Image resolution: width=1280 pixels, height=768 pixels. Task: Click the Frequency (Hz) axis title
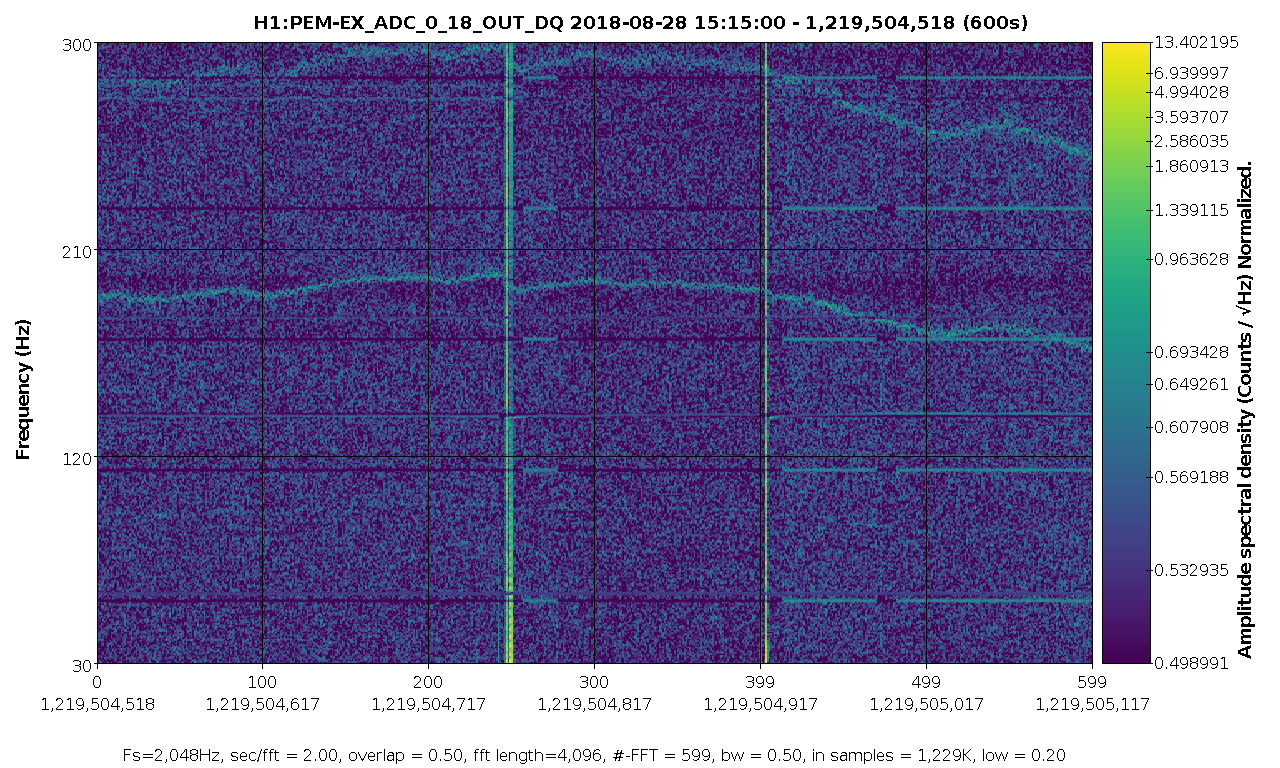(24, 390)
